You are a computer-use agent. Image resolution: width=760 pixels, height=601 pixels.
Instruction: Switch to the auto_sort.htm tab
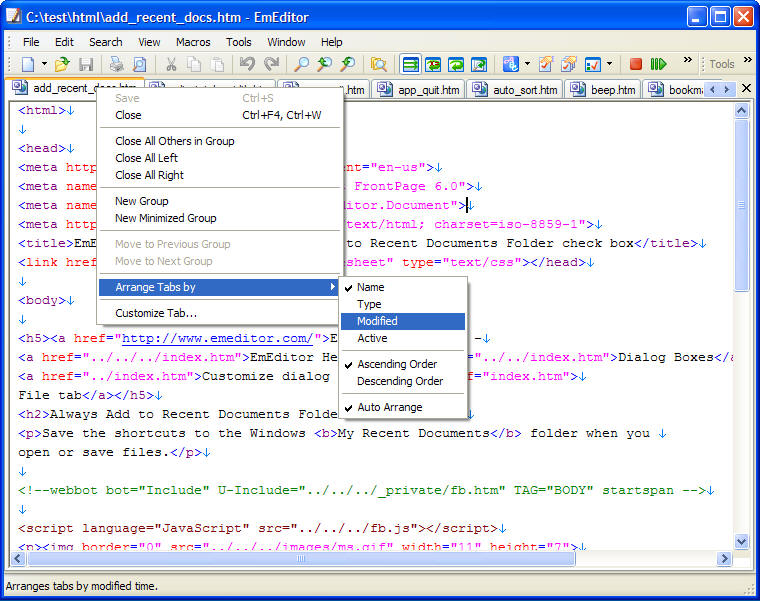coord(515,90)
